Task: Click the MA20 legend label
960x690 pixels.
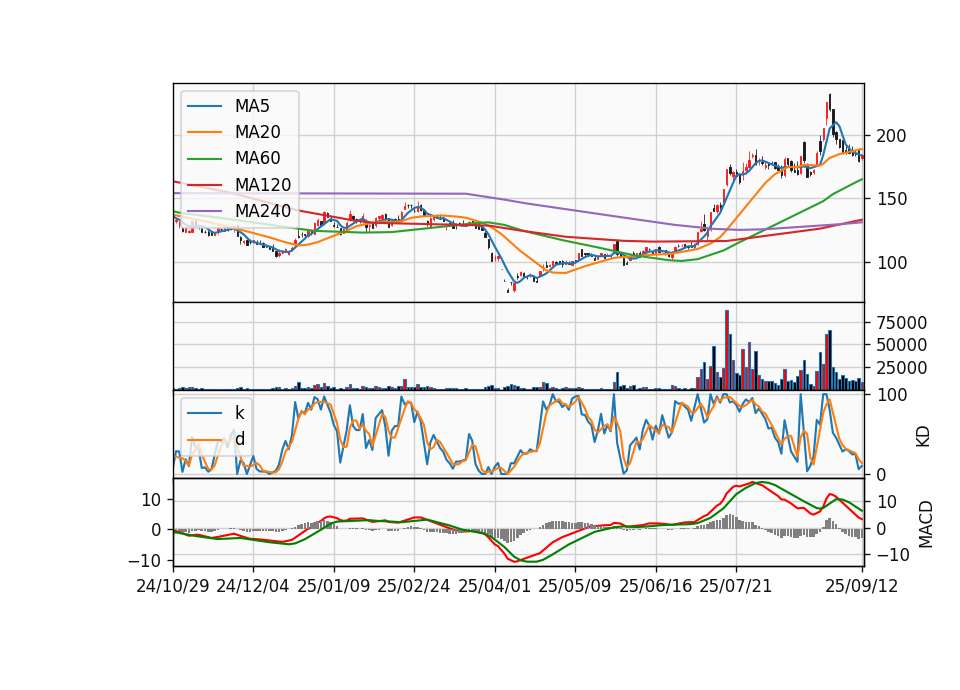Action: (x=257, y=132)
